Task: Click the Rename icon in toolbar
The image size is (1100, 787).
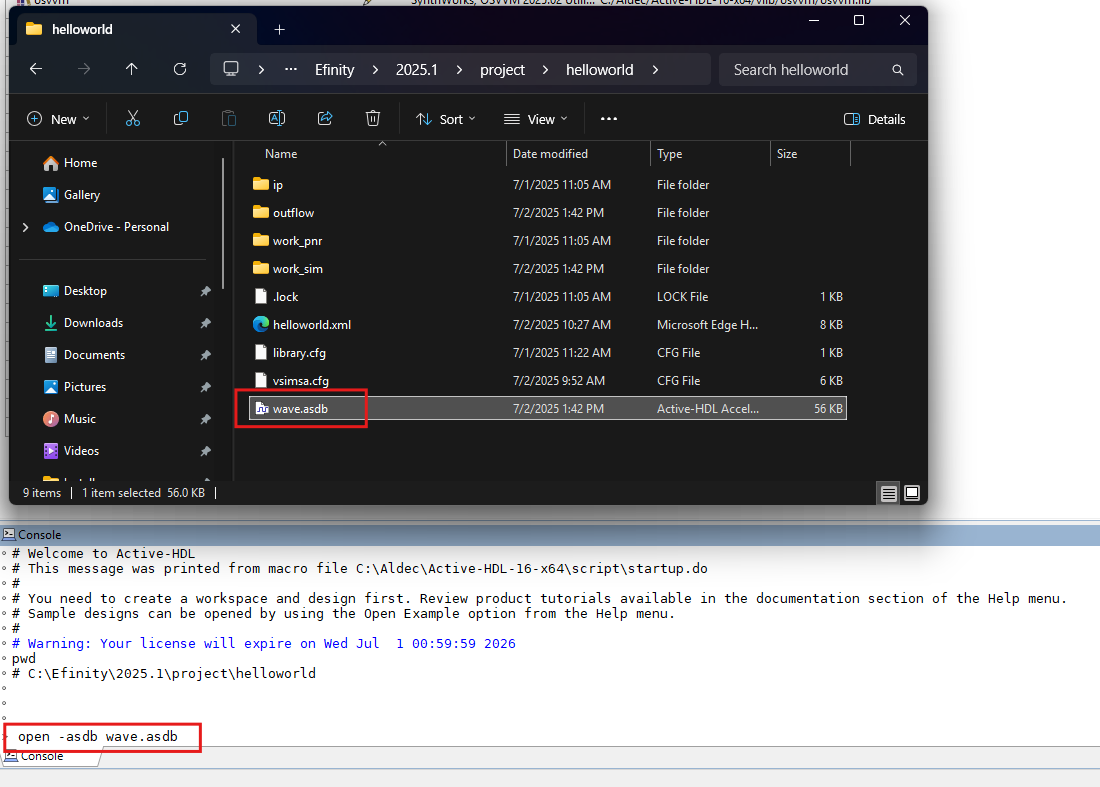Action: pos(277,119)
